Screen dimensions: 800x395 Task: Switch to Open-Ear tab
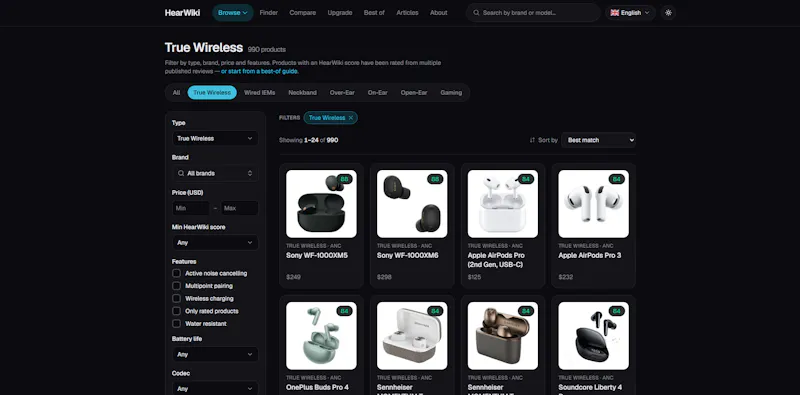point(414,93)
